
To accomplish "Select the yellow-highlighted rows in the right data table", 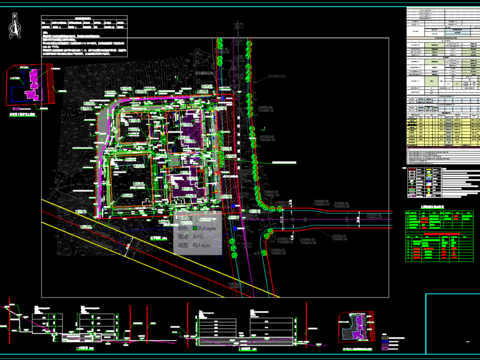I will coord(443,132).
